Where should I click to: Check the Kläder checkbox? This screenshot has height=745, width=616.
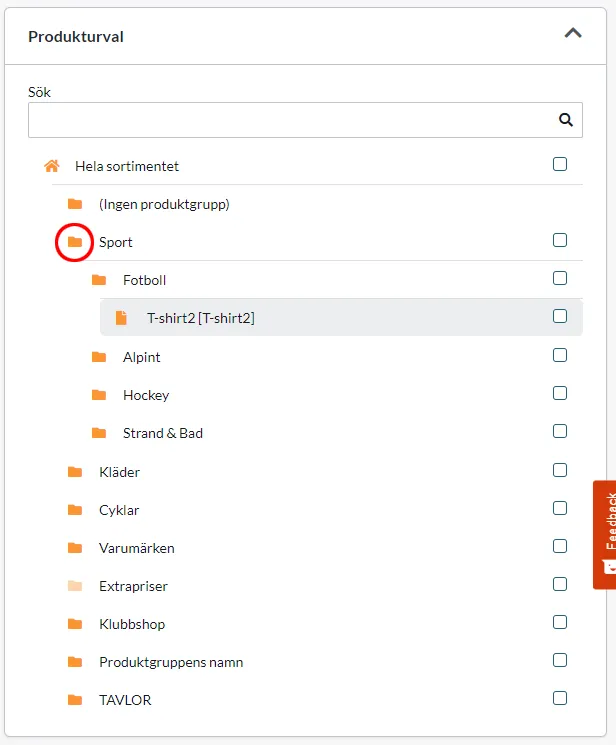pyautogui.click(x=560, y=470)
